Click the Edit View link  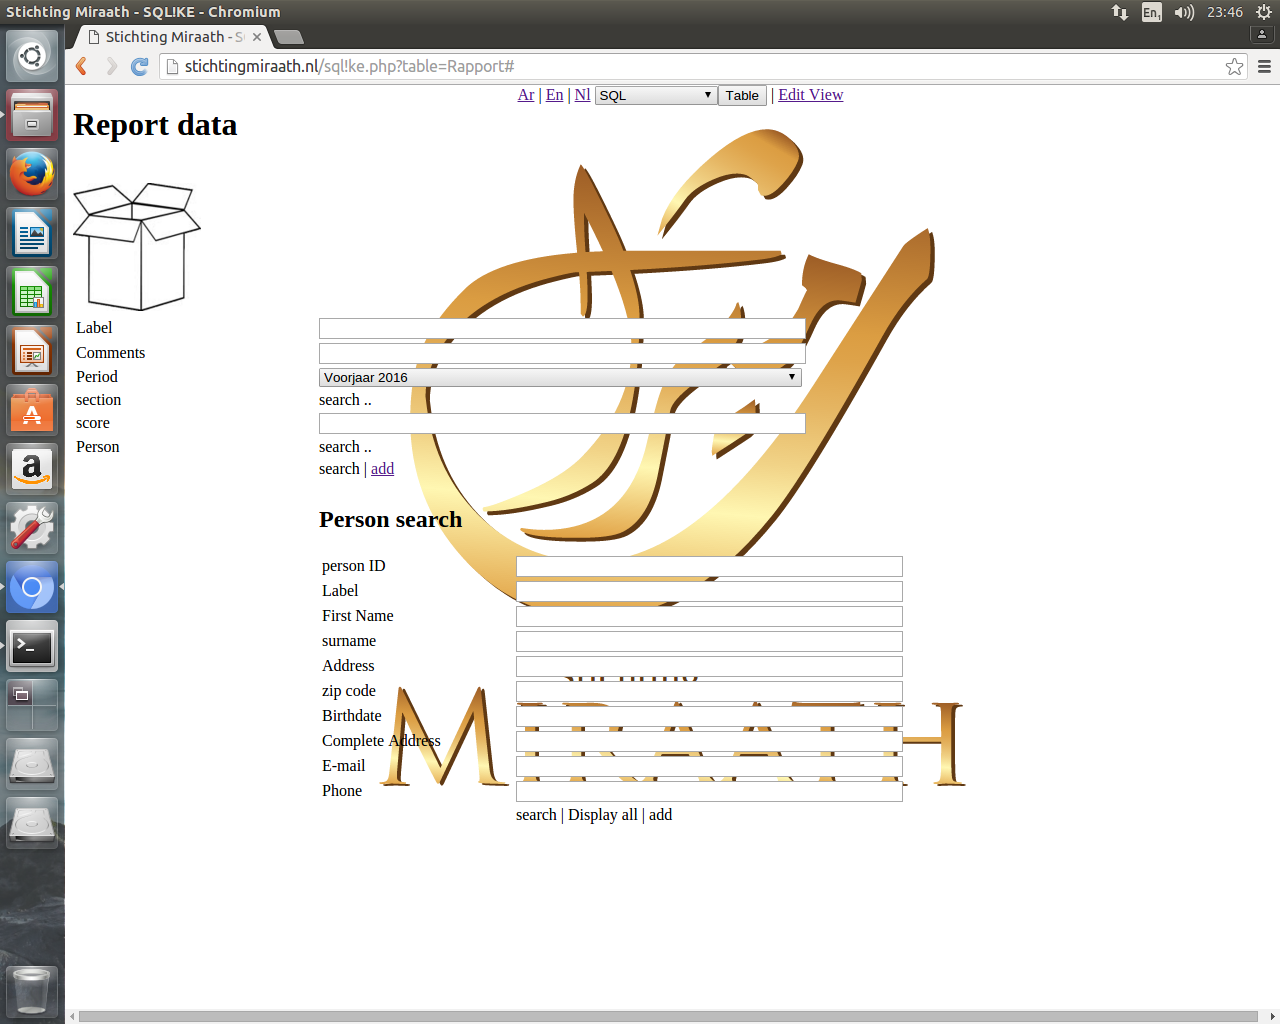click(x=810, y=95)
